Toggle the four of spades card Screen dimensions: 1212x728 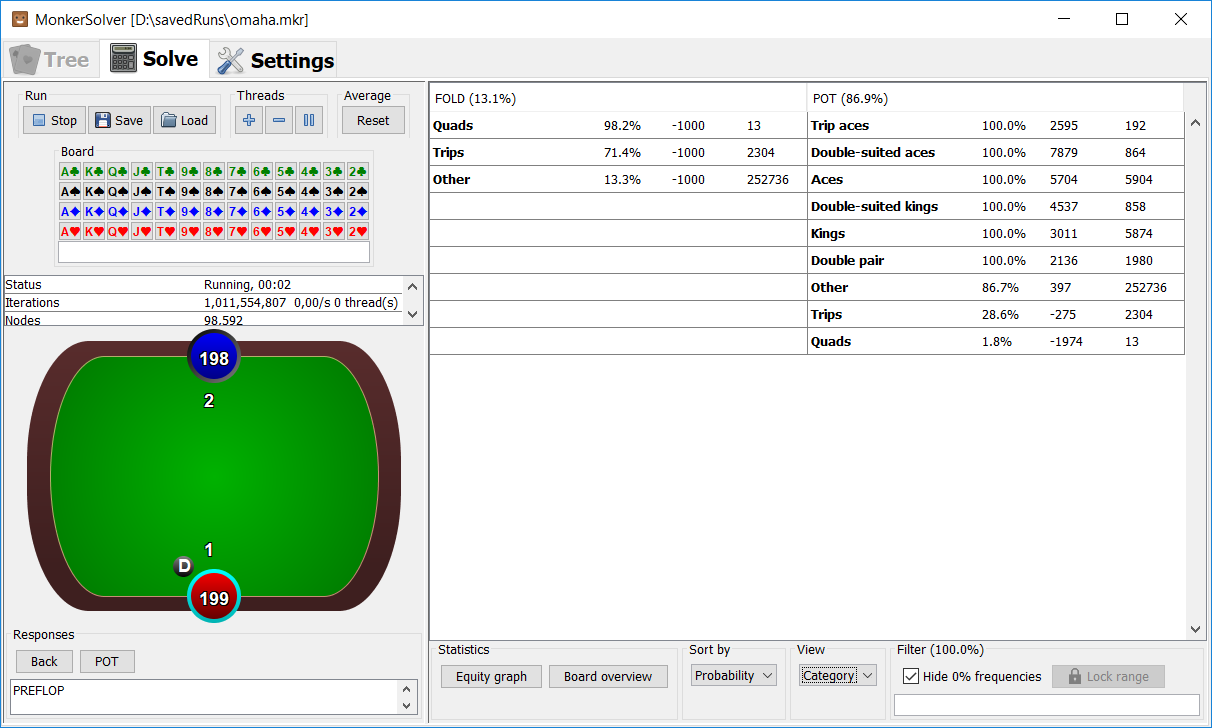tap(310, 191)
